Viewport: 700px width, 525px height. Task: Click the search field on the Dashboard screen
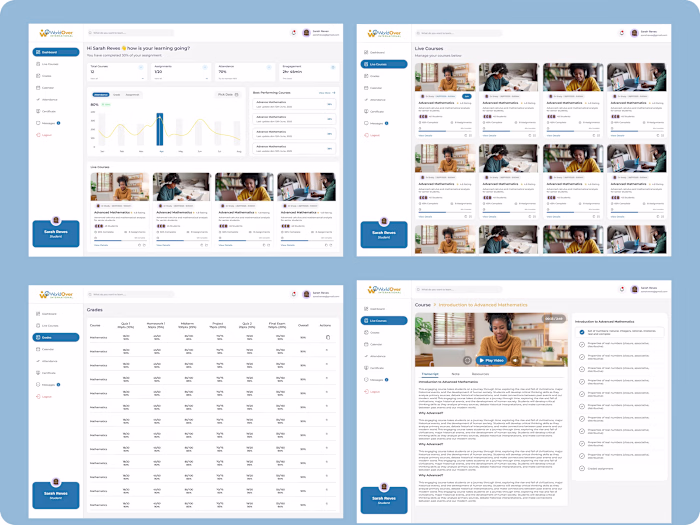pos(130,33)
